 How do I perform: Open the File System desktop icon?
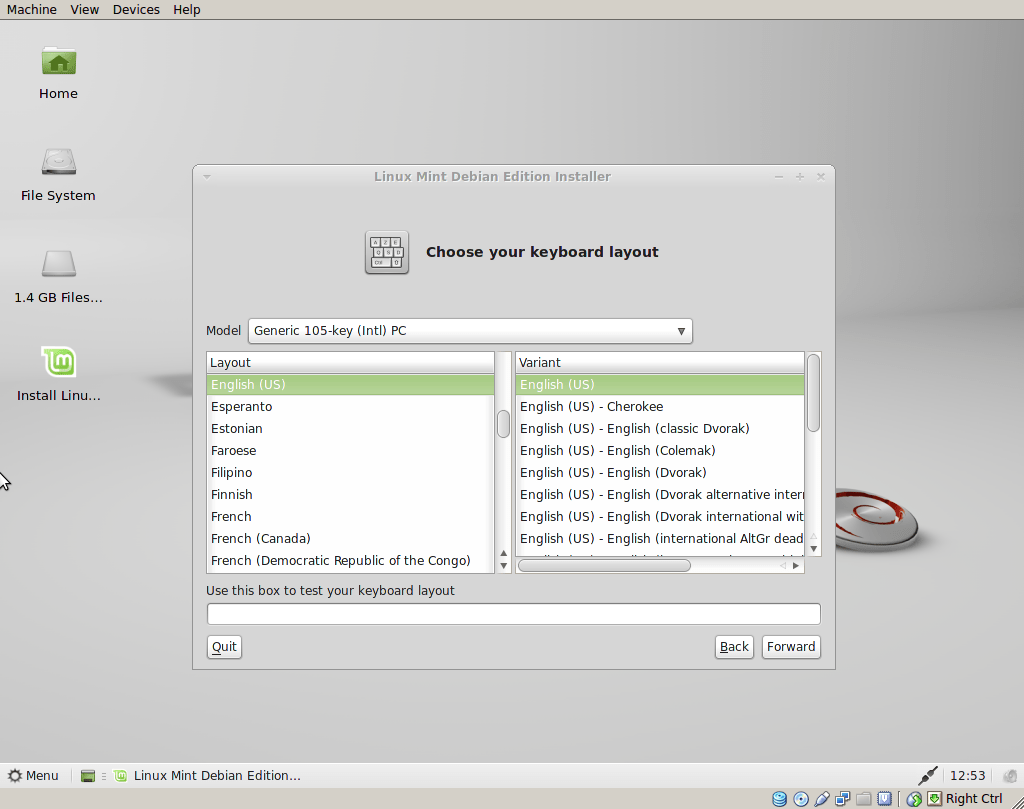[59, 161]
